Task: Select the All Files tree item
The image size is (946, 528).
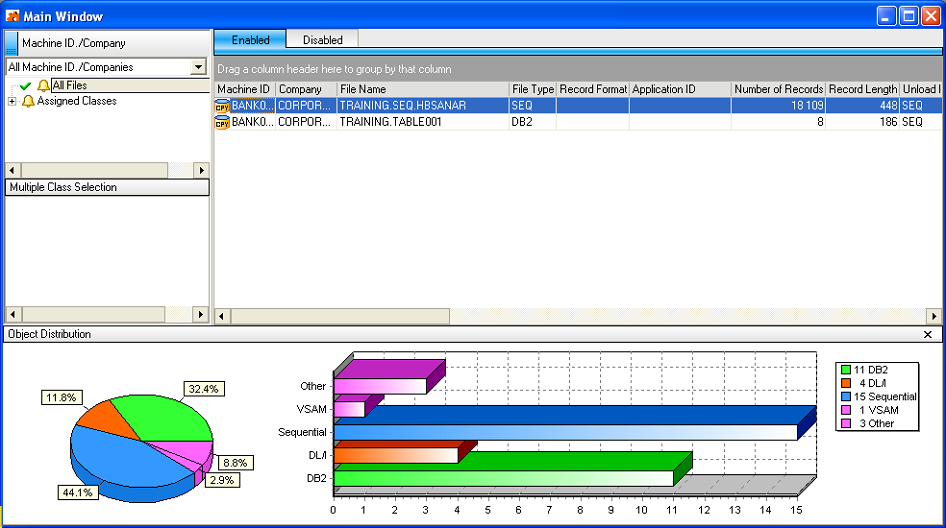Action: point(70,86)
